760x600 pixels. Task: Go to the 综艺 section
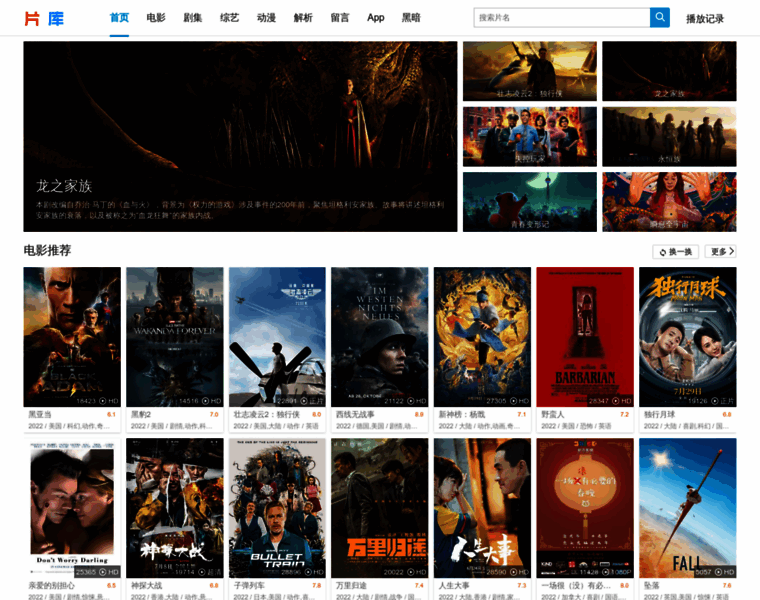click(230, 18)
